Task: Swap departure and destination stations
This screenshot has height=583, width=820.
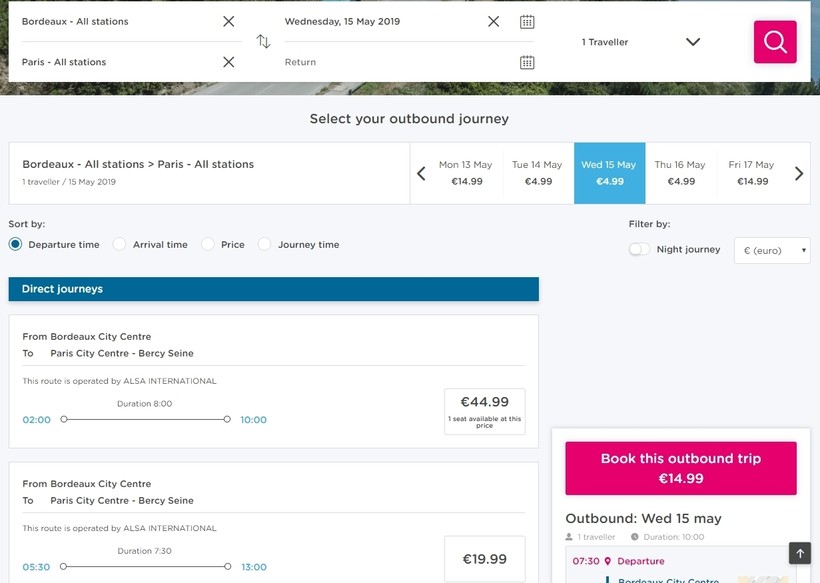Action: (264, 41)
